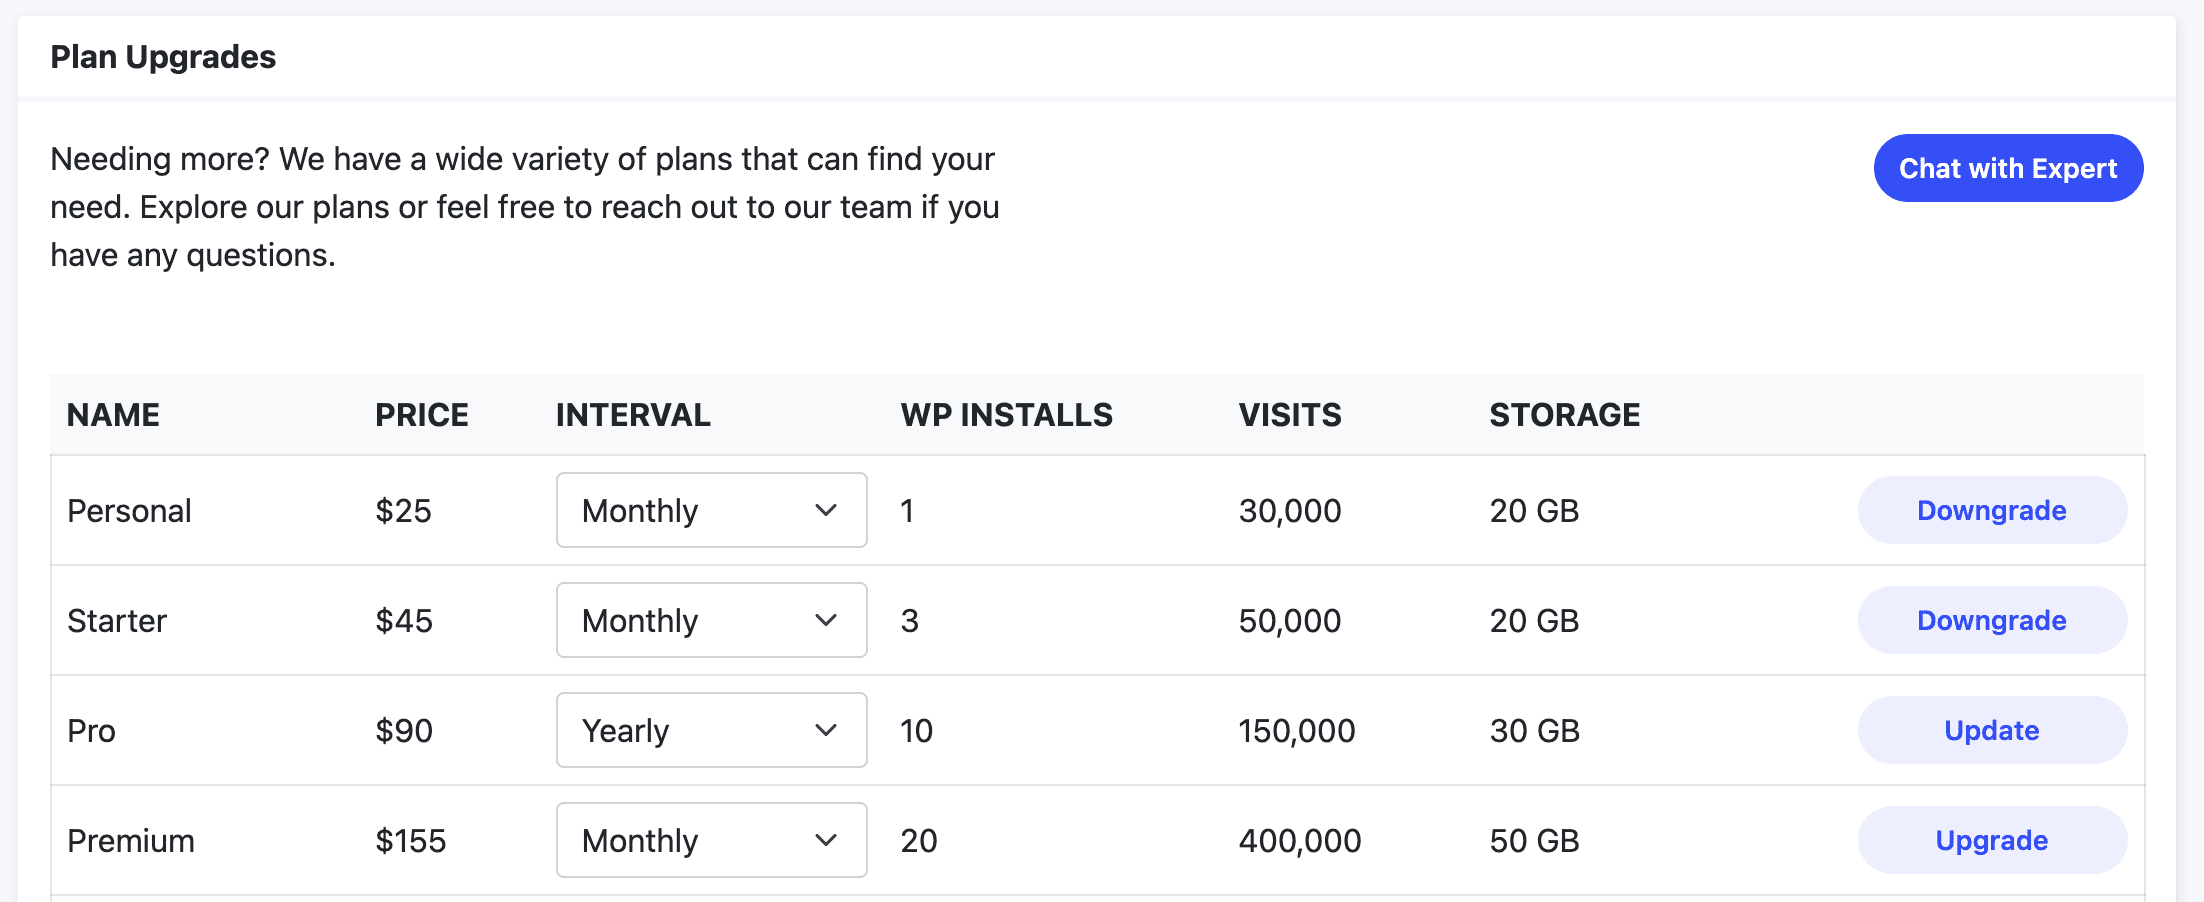Open the Starter plan interval dropdown

[x=711, y=620]
